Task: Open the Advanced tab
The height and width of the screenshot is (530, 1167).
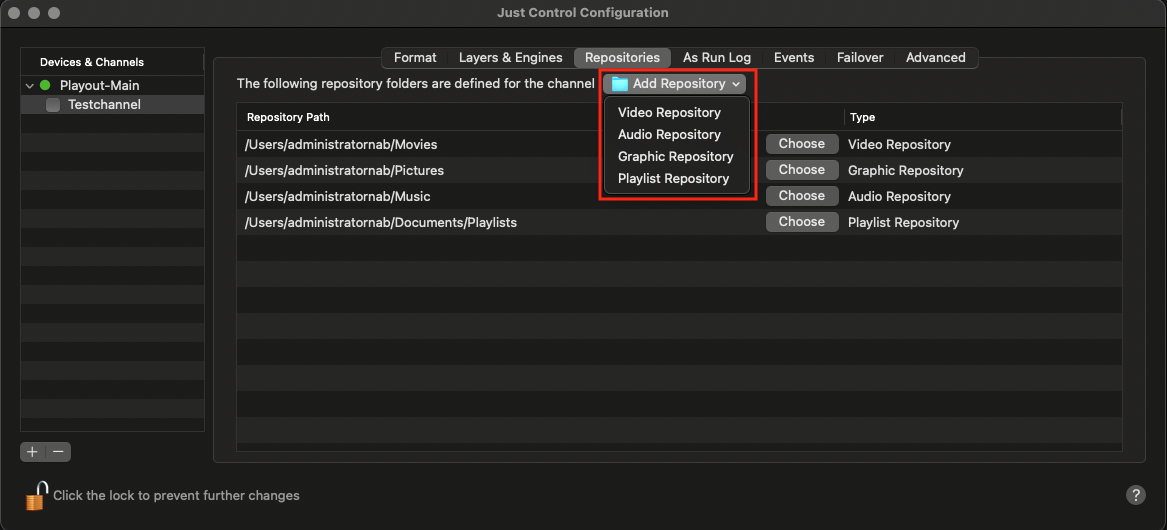Action: (x=936, y=57)
